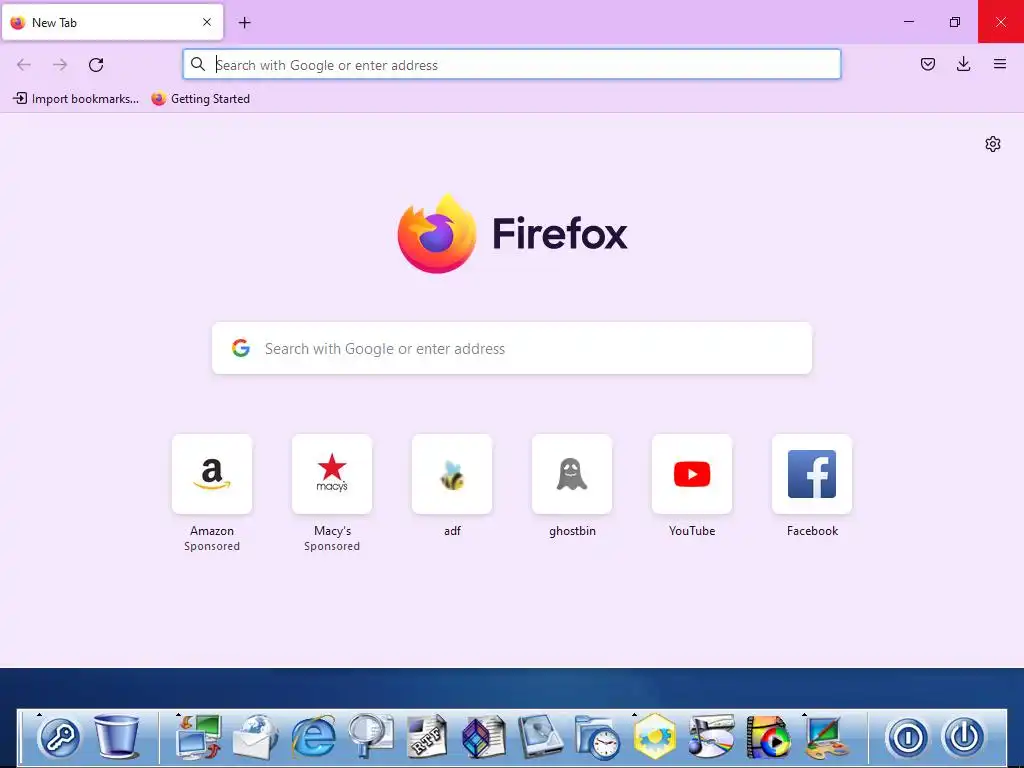The width and height of the screenshot is (1024, 768).
Task: Open Amazon sponsored shortcut tile
Action: tap(212, 474)
